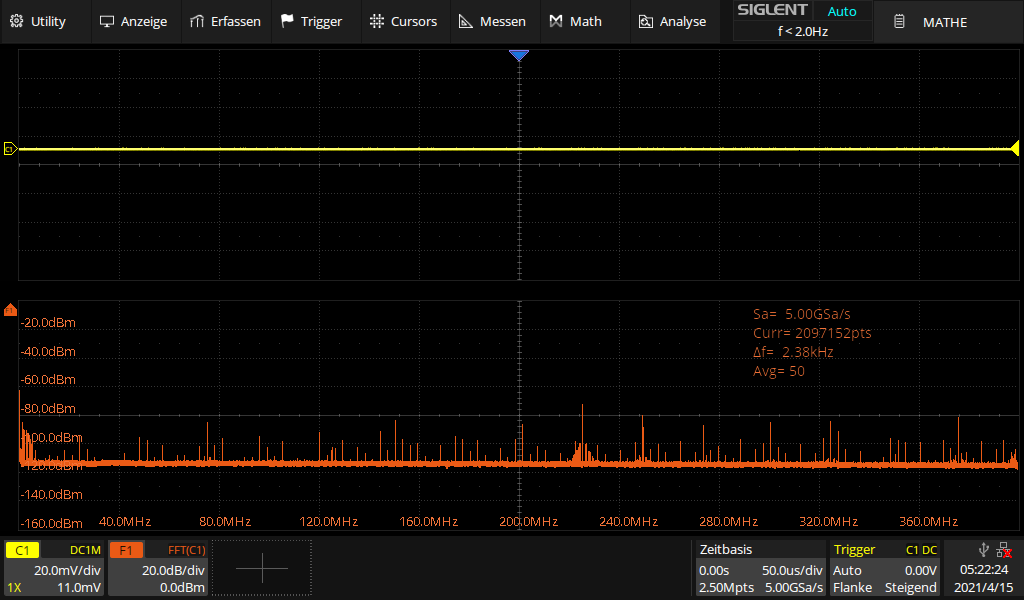
Task: Open the Math menu
Action: pos(575,22)
